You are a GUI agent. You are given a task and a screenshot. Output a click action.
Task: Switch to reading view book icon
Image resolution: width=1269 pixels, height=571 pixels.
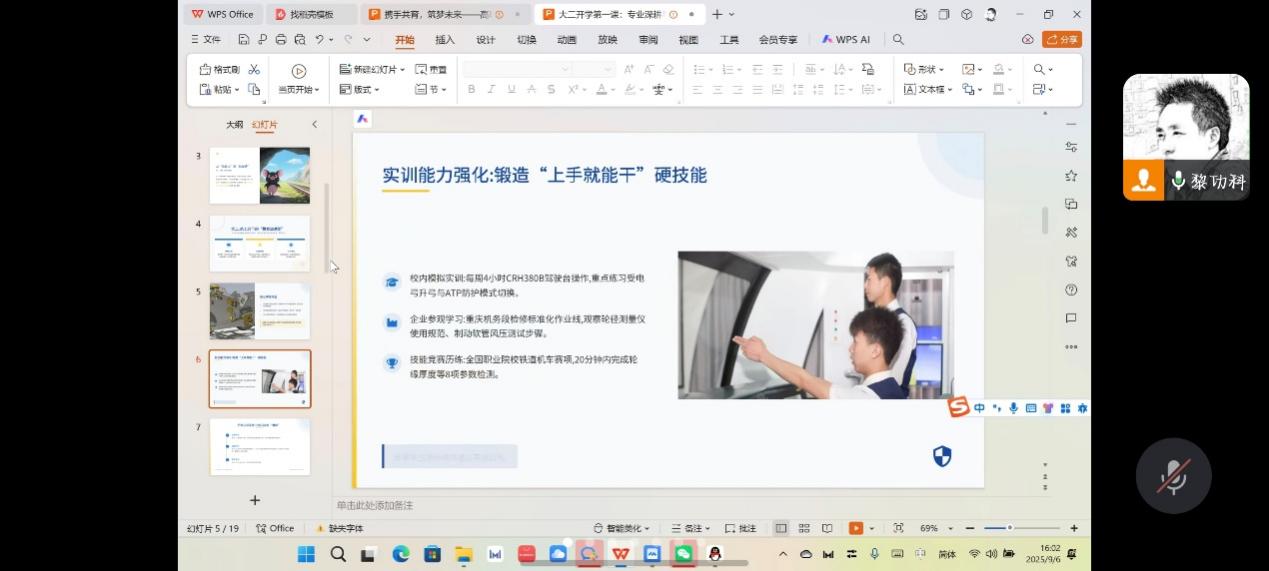827,528
